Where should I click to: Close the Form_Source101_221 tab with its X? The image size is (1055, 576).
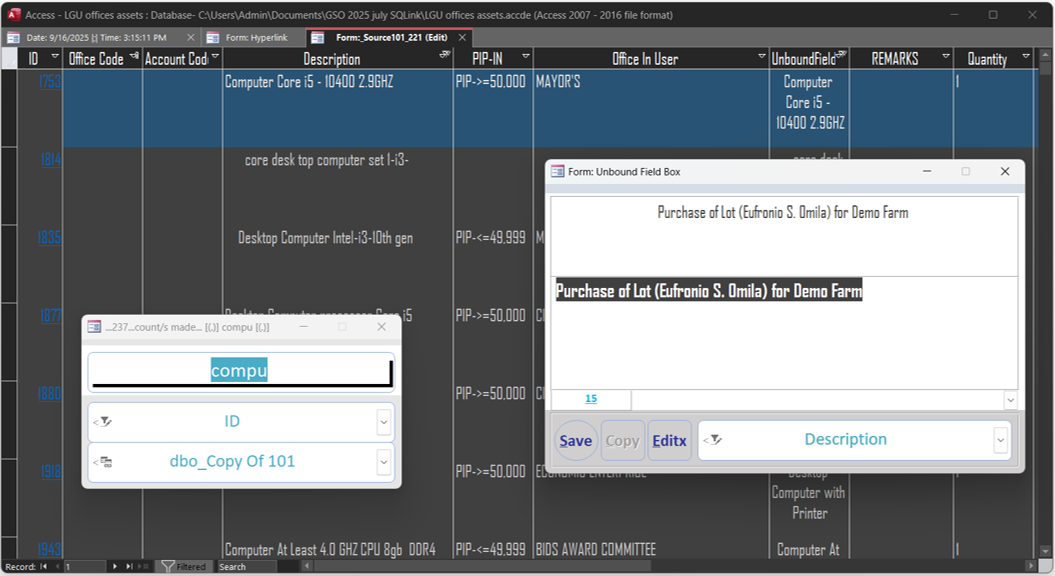click(x=463, y=38)
